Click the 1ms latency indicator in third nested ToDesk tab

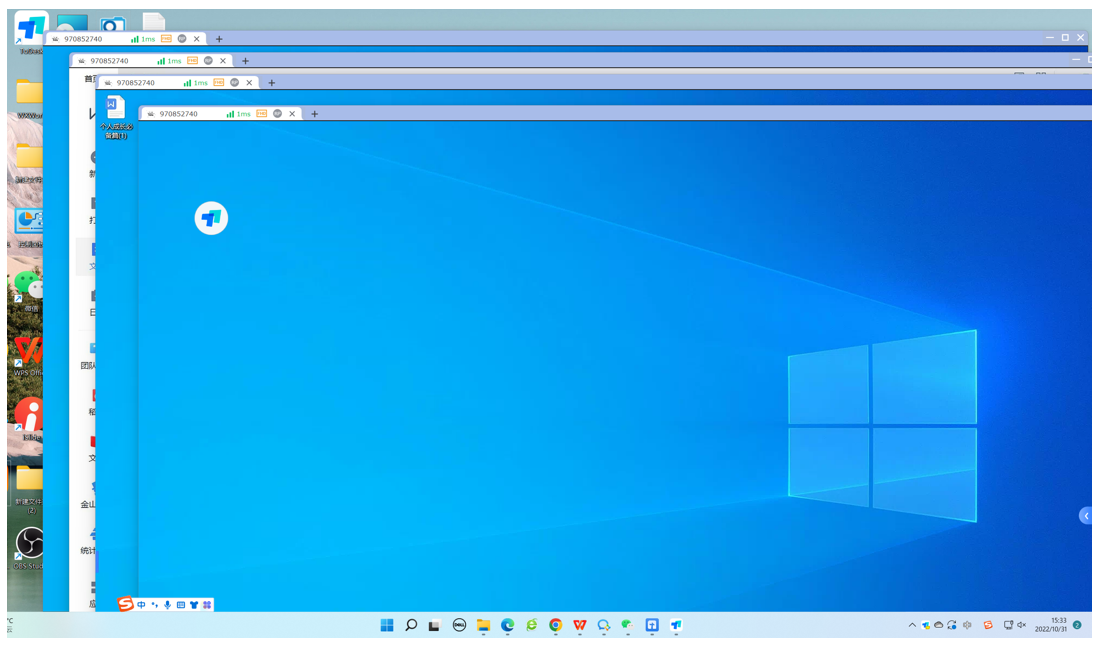[x=195, y=83]
